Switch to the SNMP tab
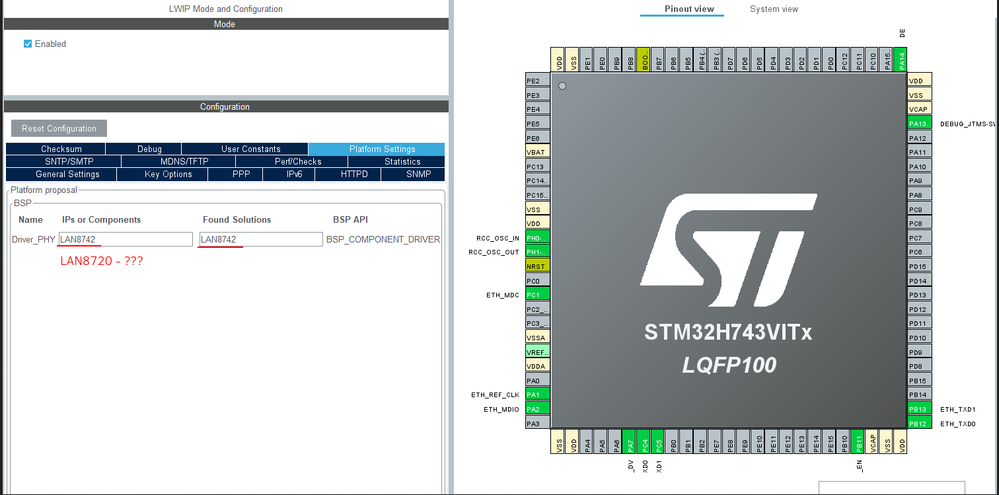Image resolution: width=999 pixels, height=495 pixels. point(413,174)
